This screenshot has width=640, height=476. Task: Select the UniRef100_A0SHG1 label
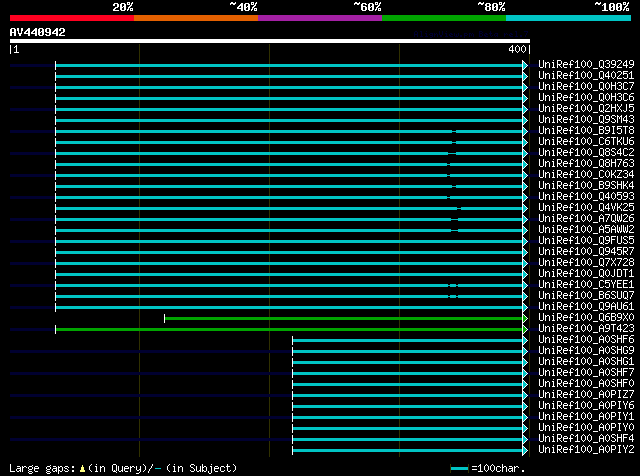coord(586,362)
